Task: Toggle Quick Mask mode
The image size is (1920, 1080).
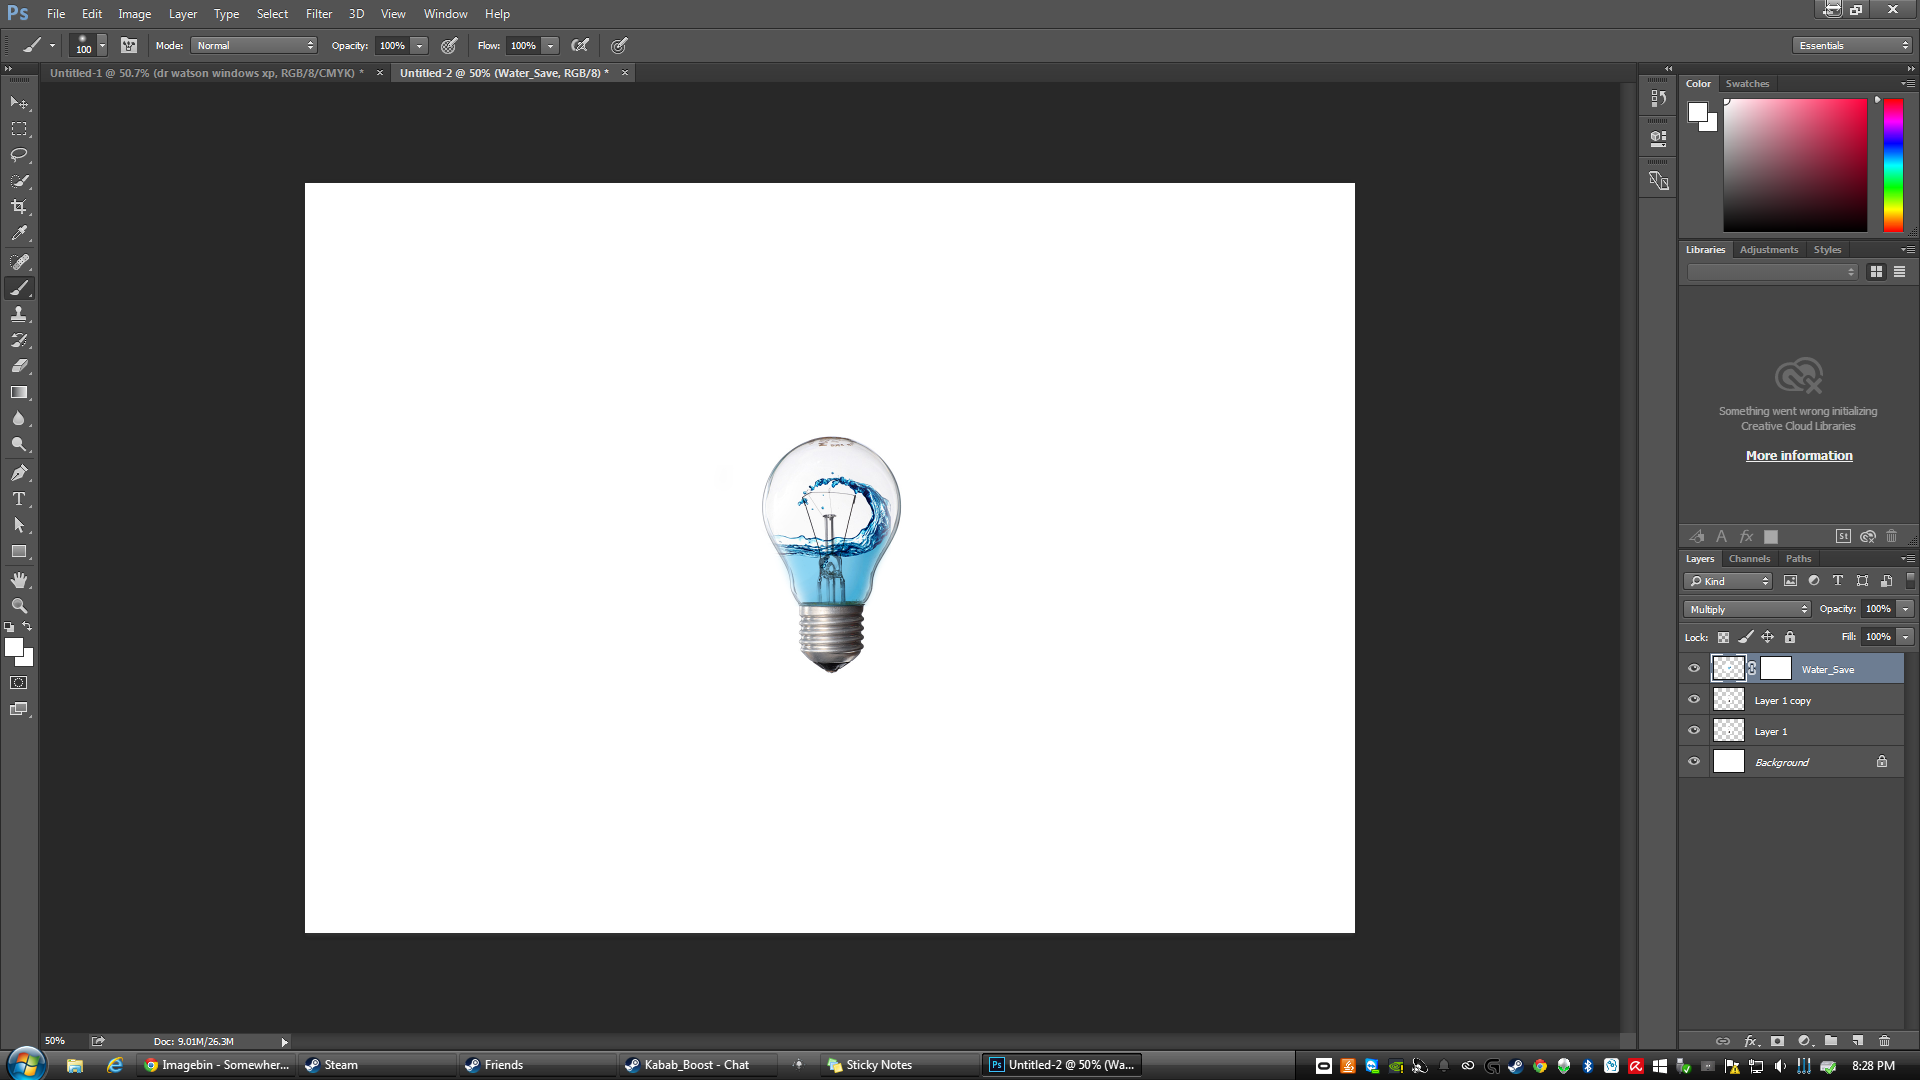Action: 19,683
